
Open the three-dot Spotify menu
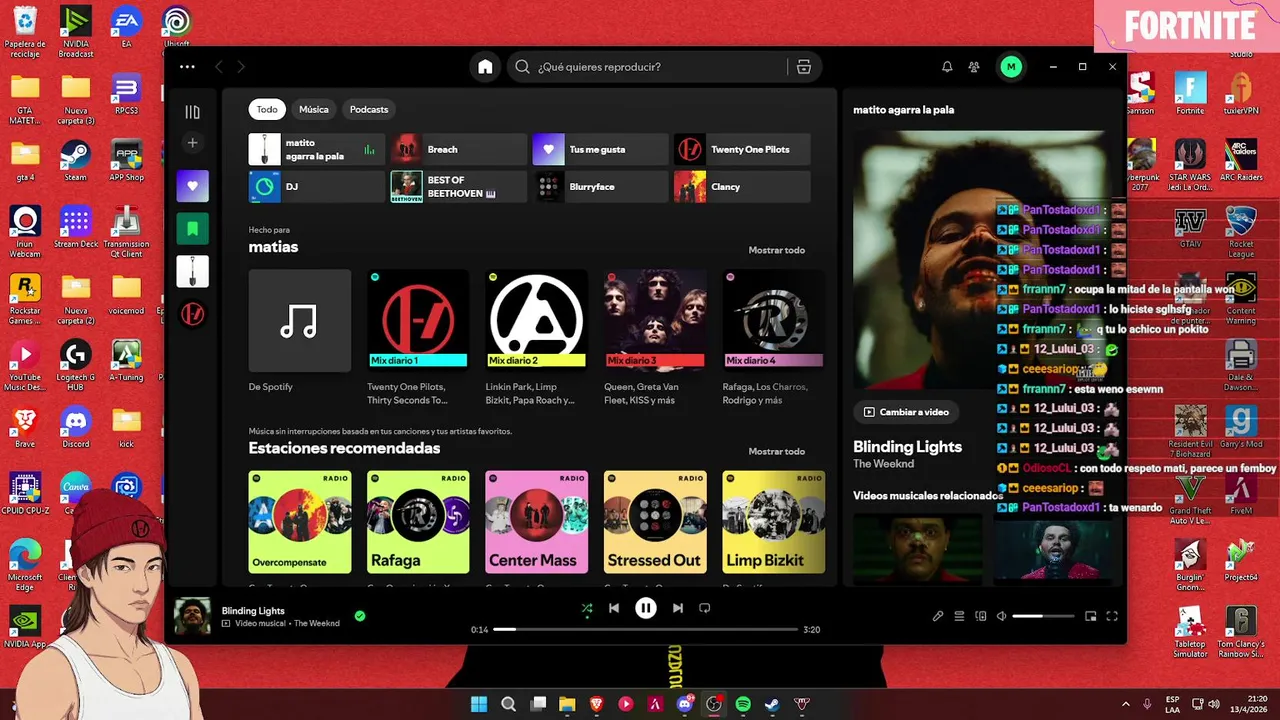pyautogui.click(x=187, y=67)
